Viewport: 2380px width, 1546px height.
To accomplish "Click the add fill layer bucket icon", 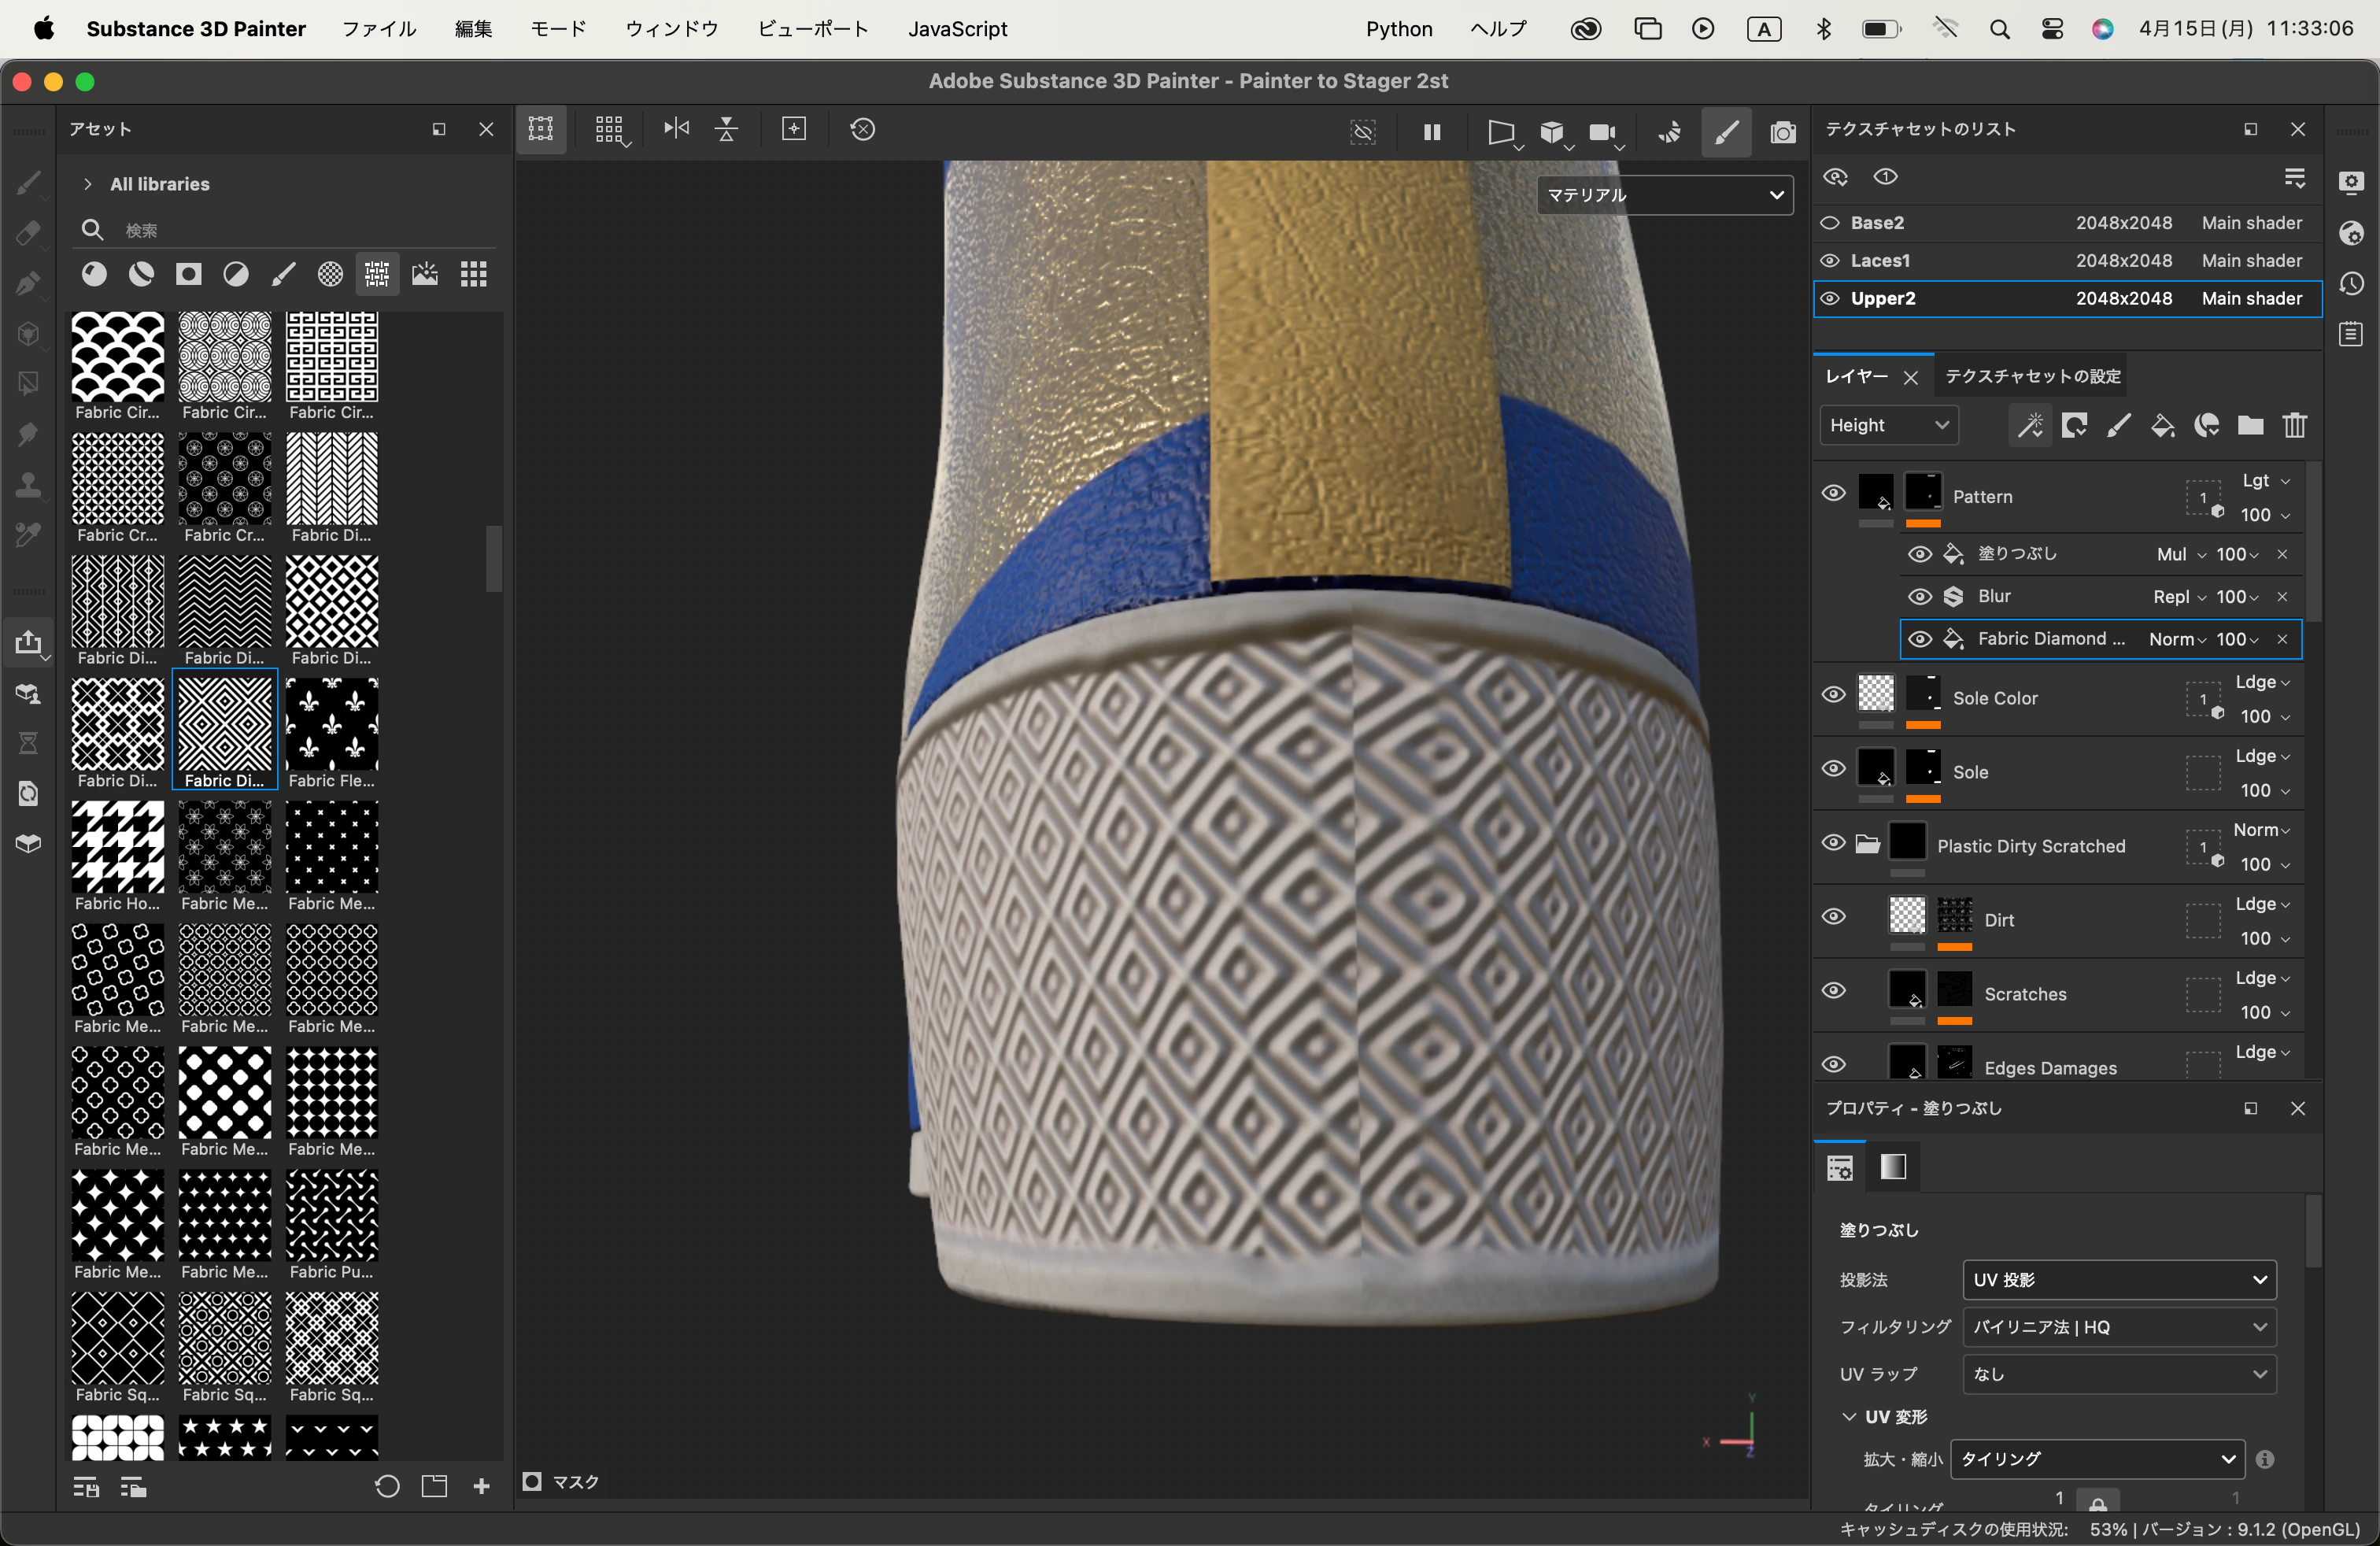I will pyautogui.click(x=2162, y=426).
